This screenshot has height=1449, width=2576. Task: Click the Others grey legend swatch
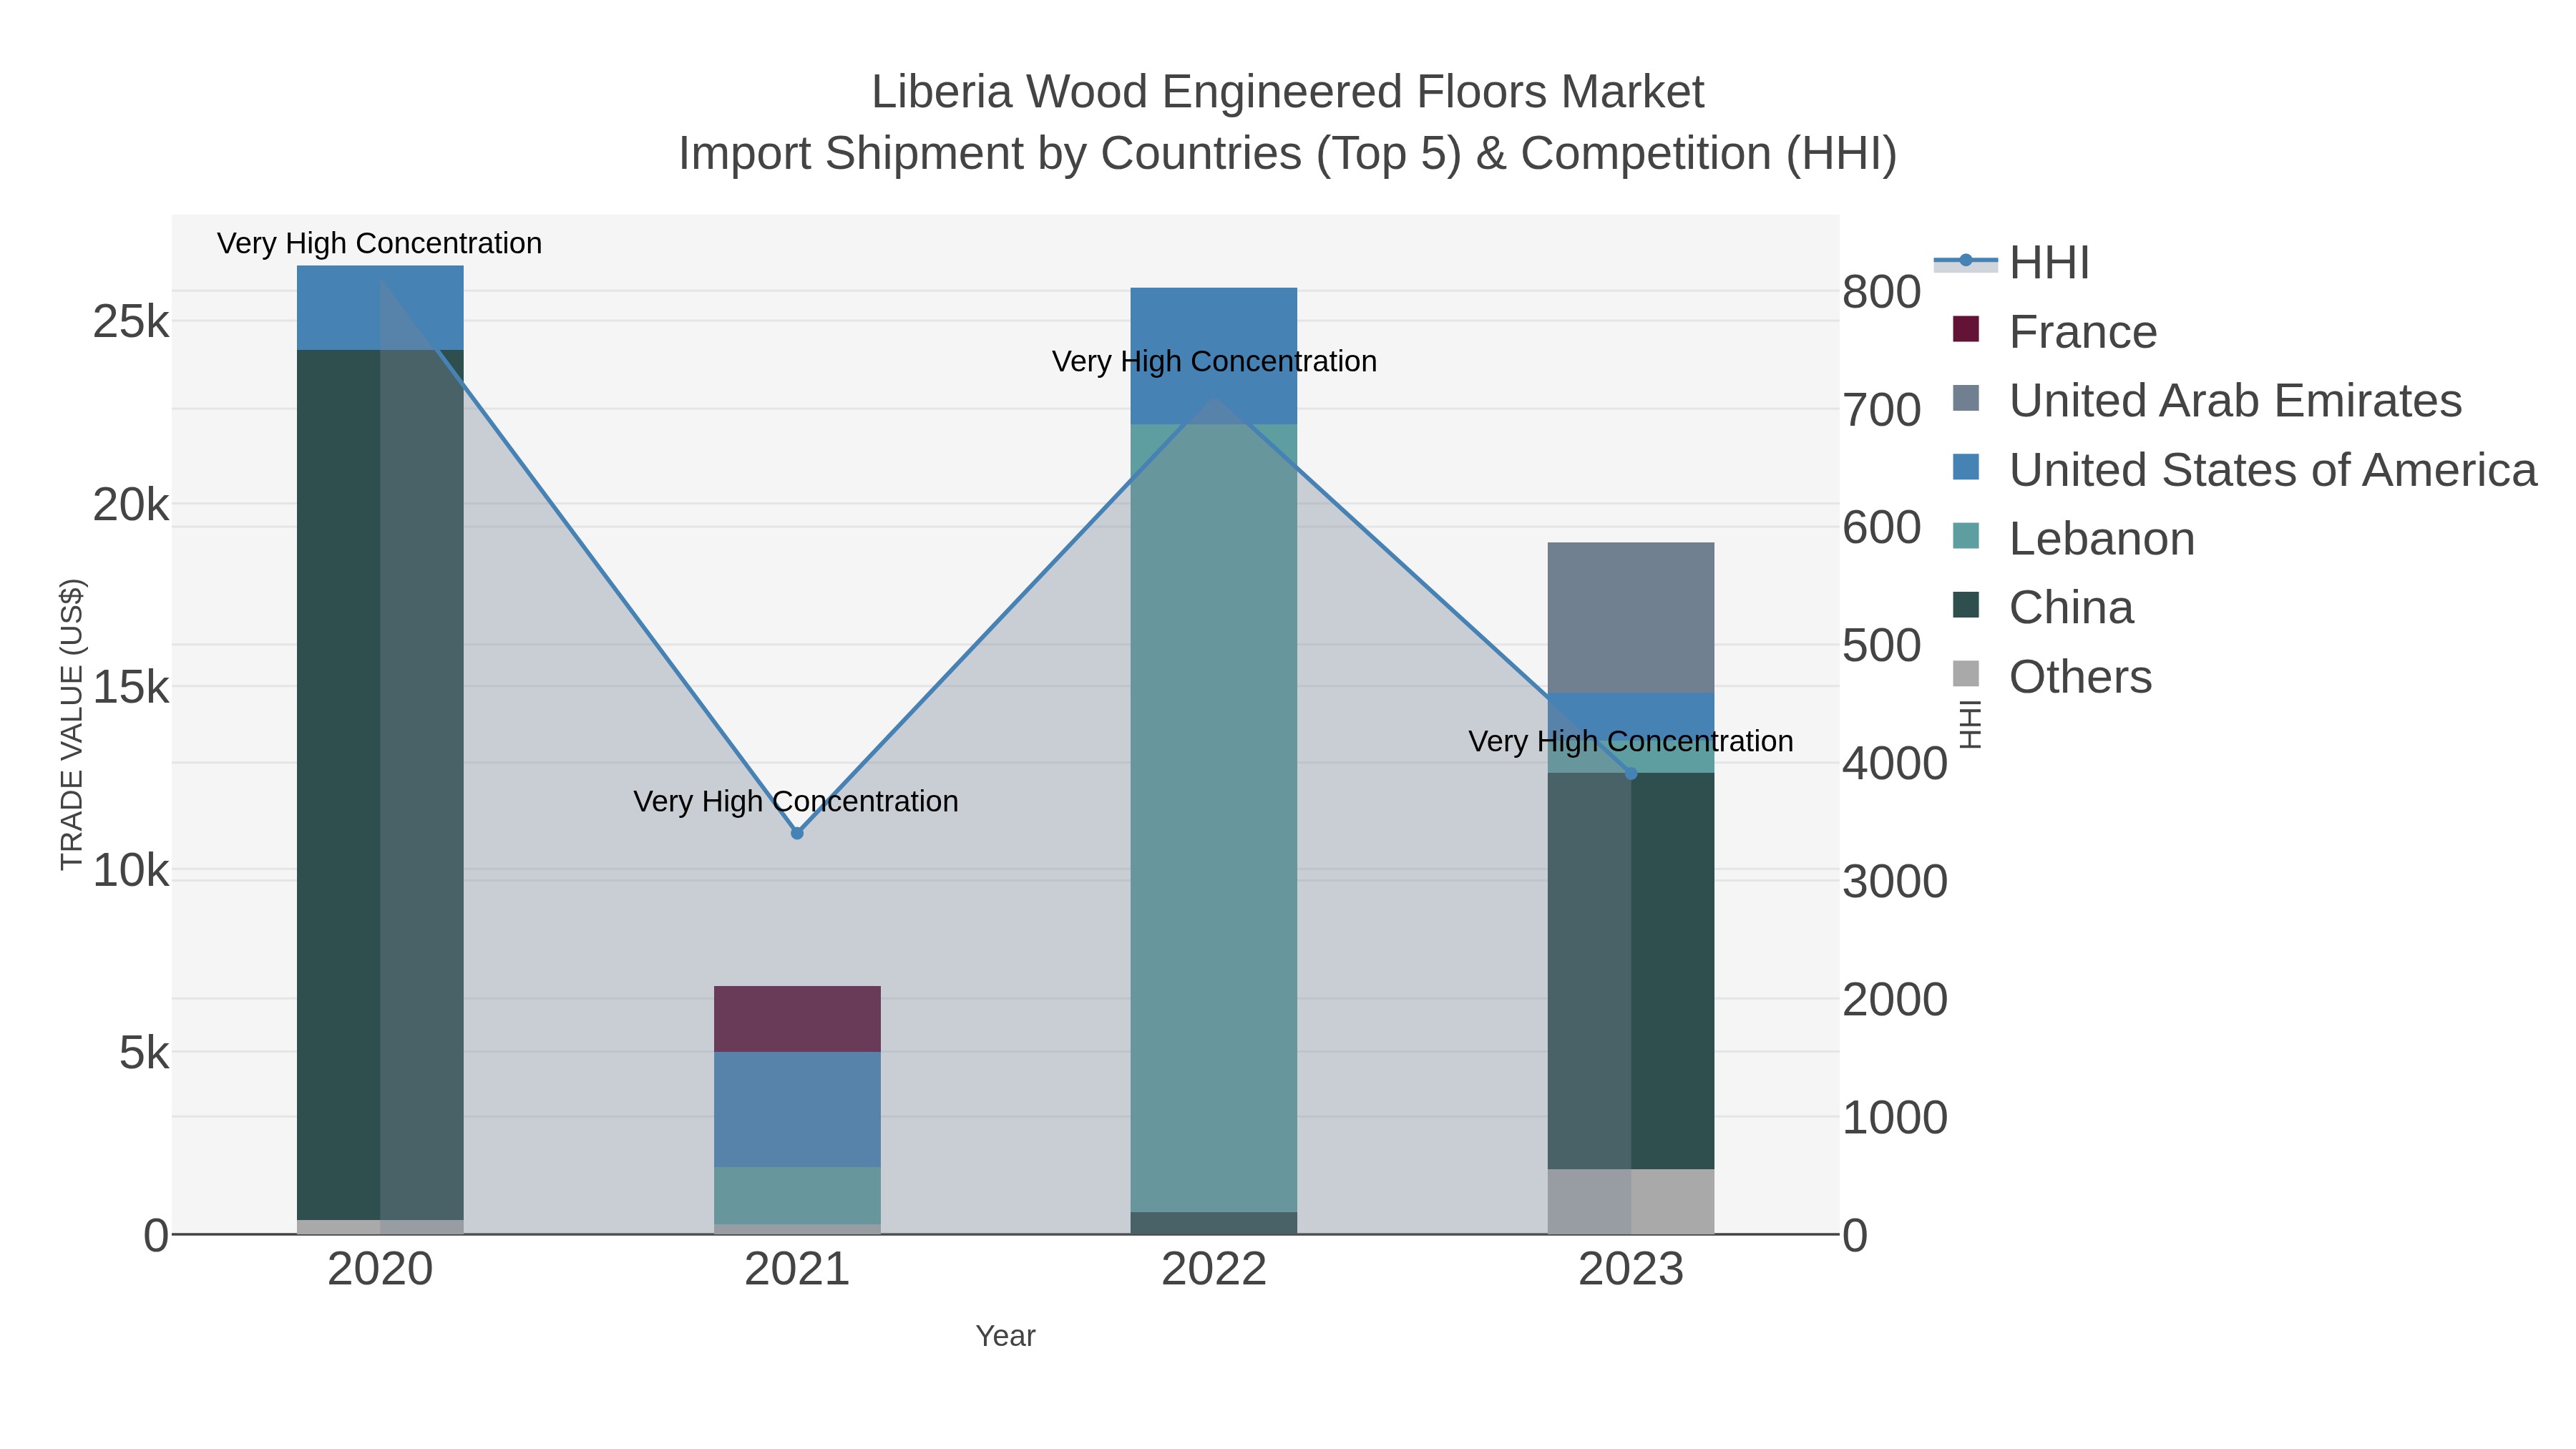[x=1965, y=674]
